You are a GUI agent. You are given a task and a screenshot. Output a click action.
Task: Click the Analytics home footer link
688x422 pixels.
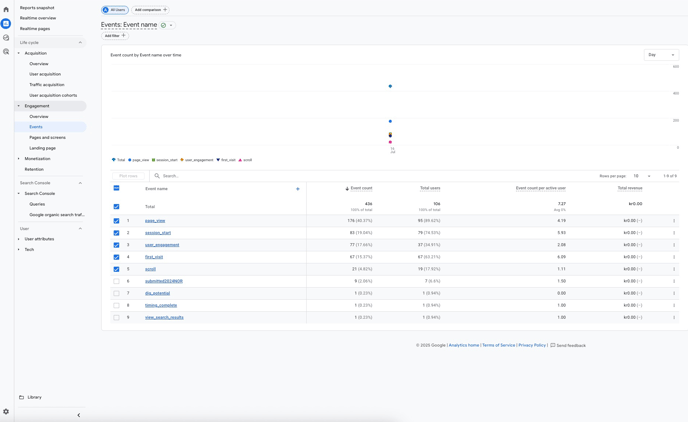464,345
